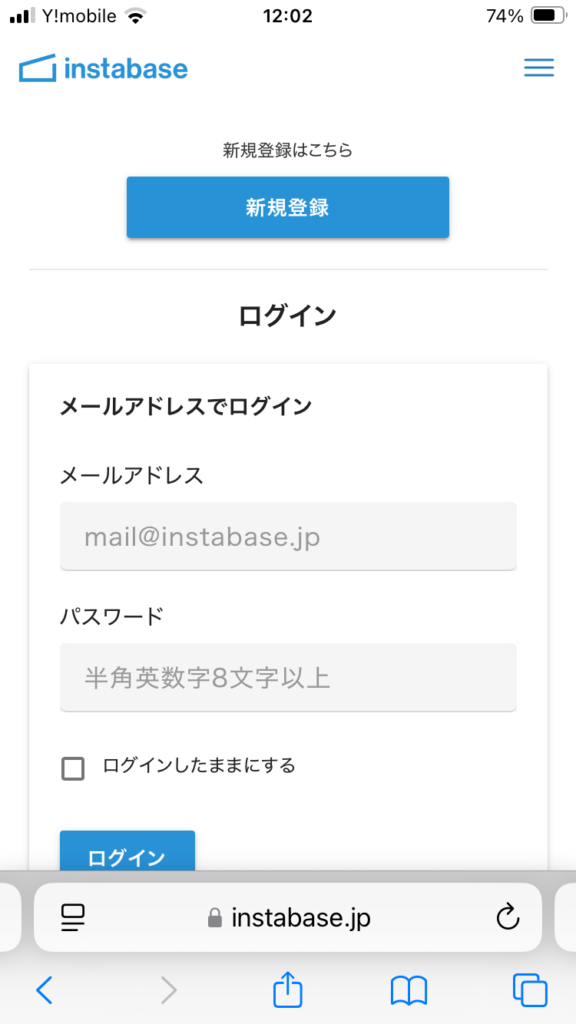The width and height of the screenshot is (576, 1024).
Task: Submit with the blue ログイン button
Action: (x=127, y=851)
